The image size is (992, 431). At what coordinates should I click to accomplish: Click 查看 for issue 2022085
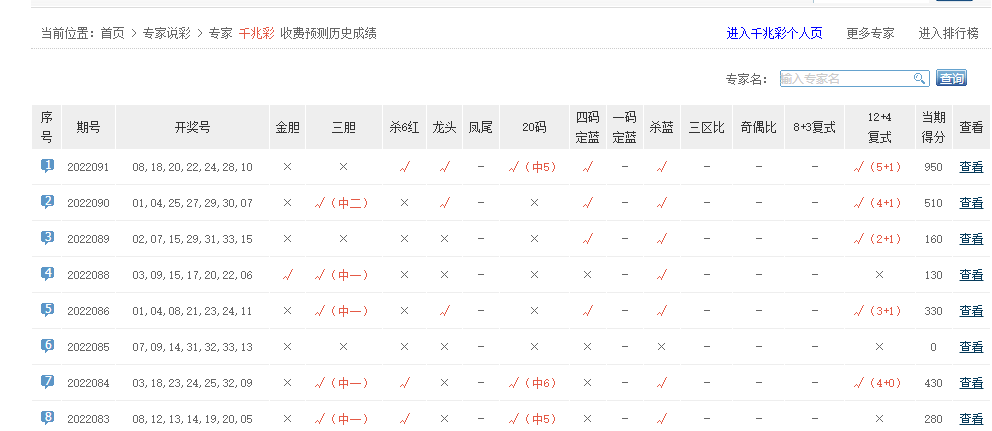point(970,347)
